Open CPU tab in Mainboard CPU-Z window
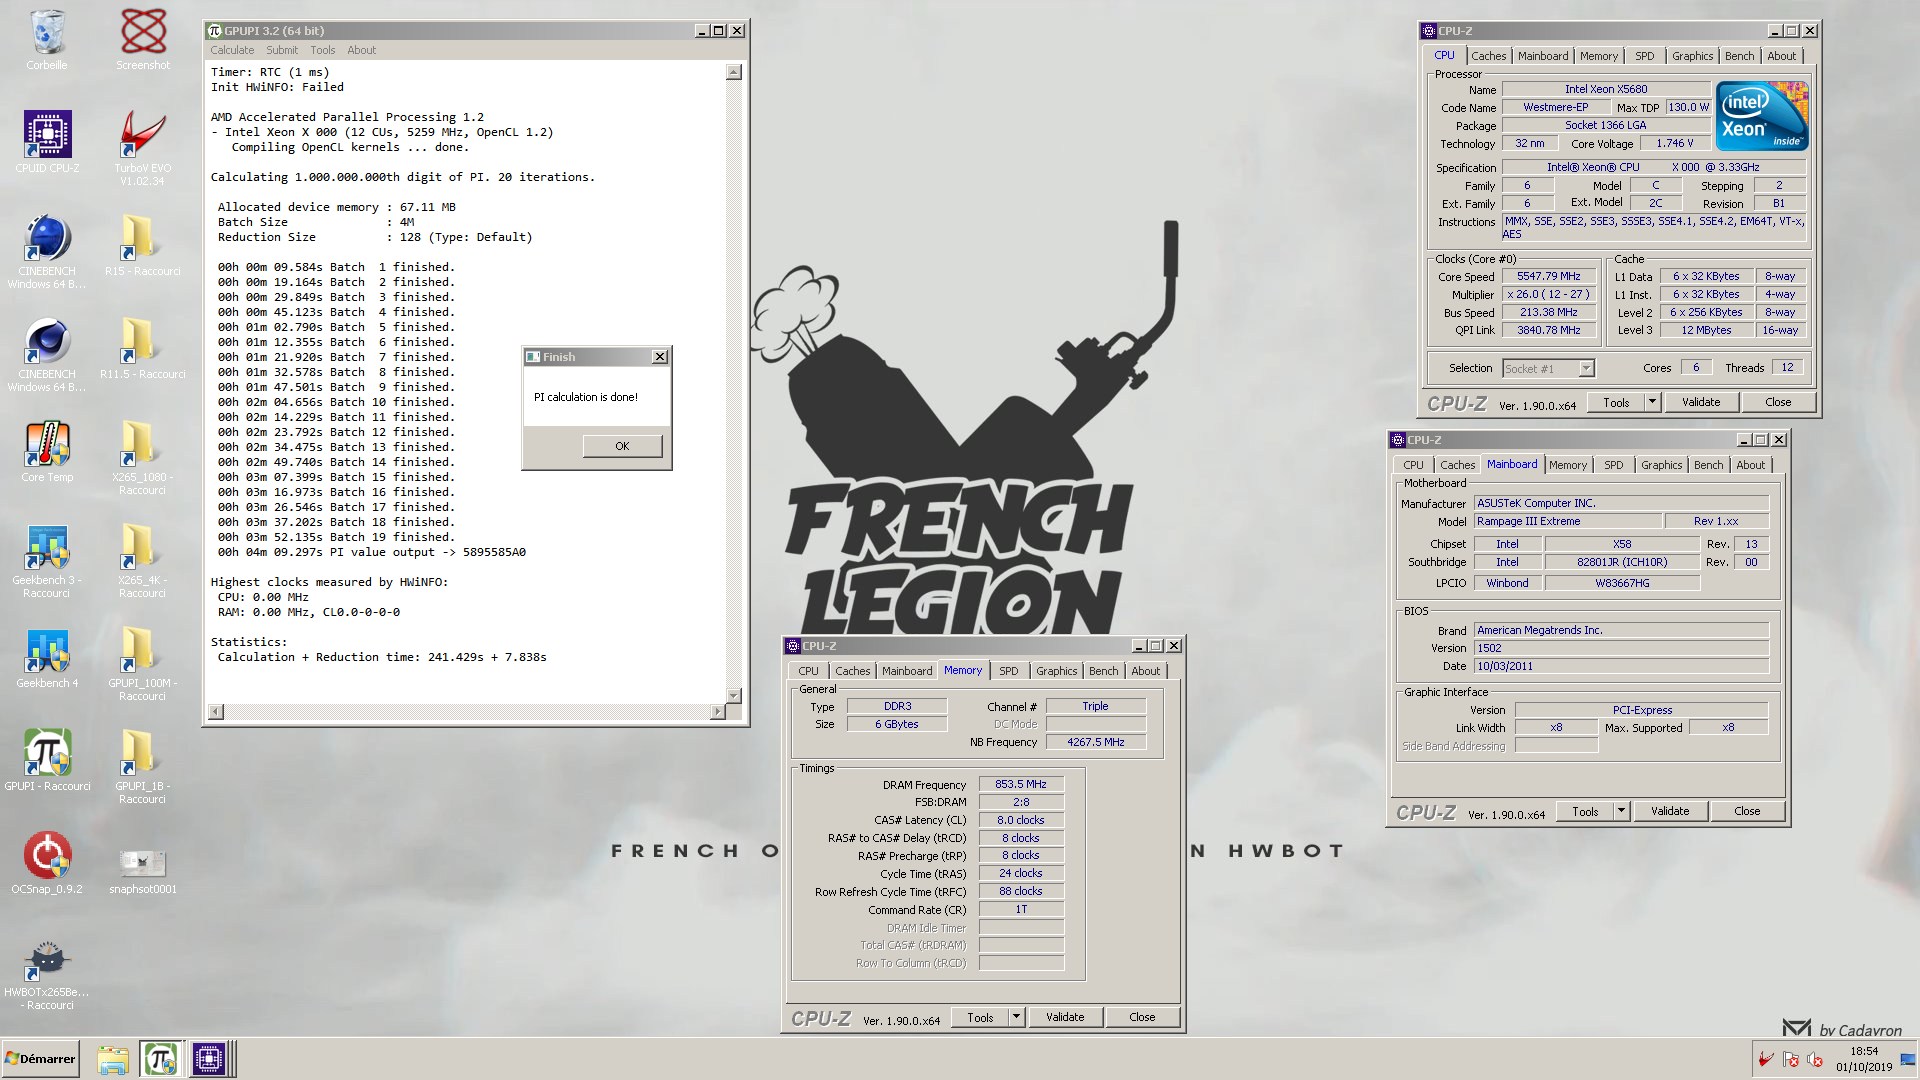Image resolution: width=1920 pixels, height=1080 pixels. click(1413, 465)
